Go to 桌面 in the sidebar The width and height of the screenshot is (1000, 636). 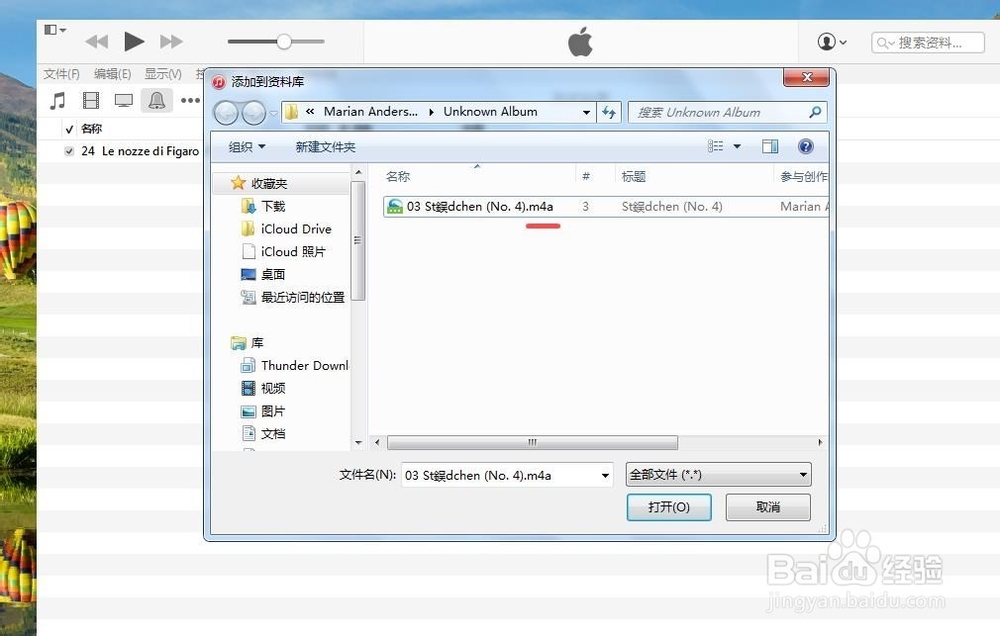point(263,274)
